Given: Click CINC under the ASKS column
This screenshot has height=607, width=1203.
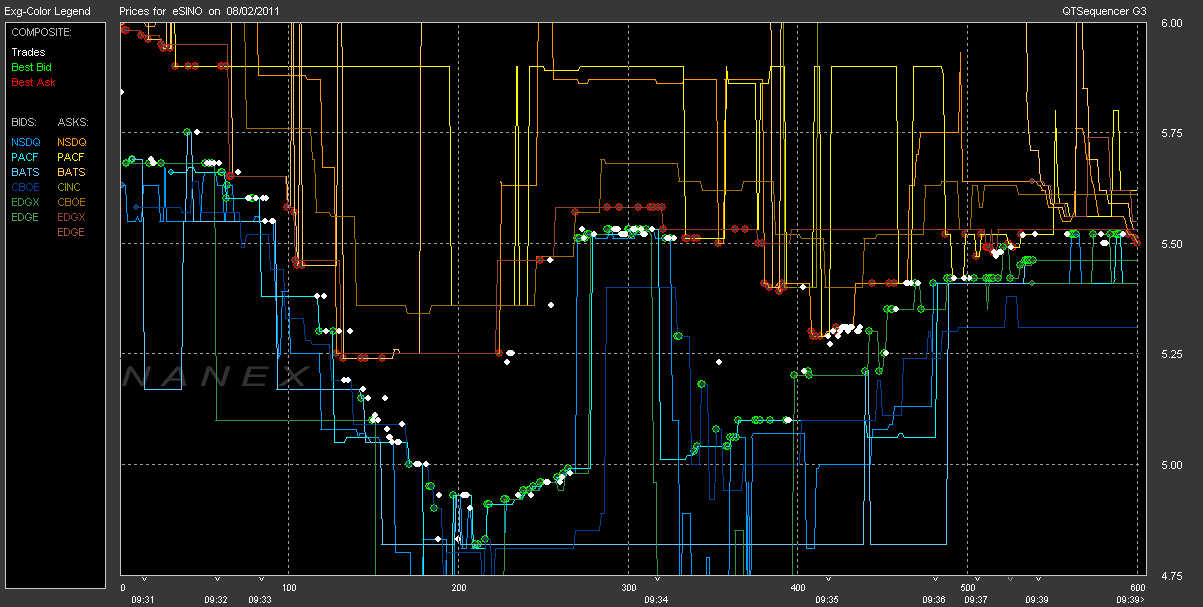Looking at the screenshot, I should click(x=71, y=187).
